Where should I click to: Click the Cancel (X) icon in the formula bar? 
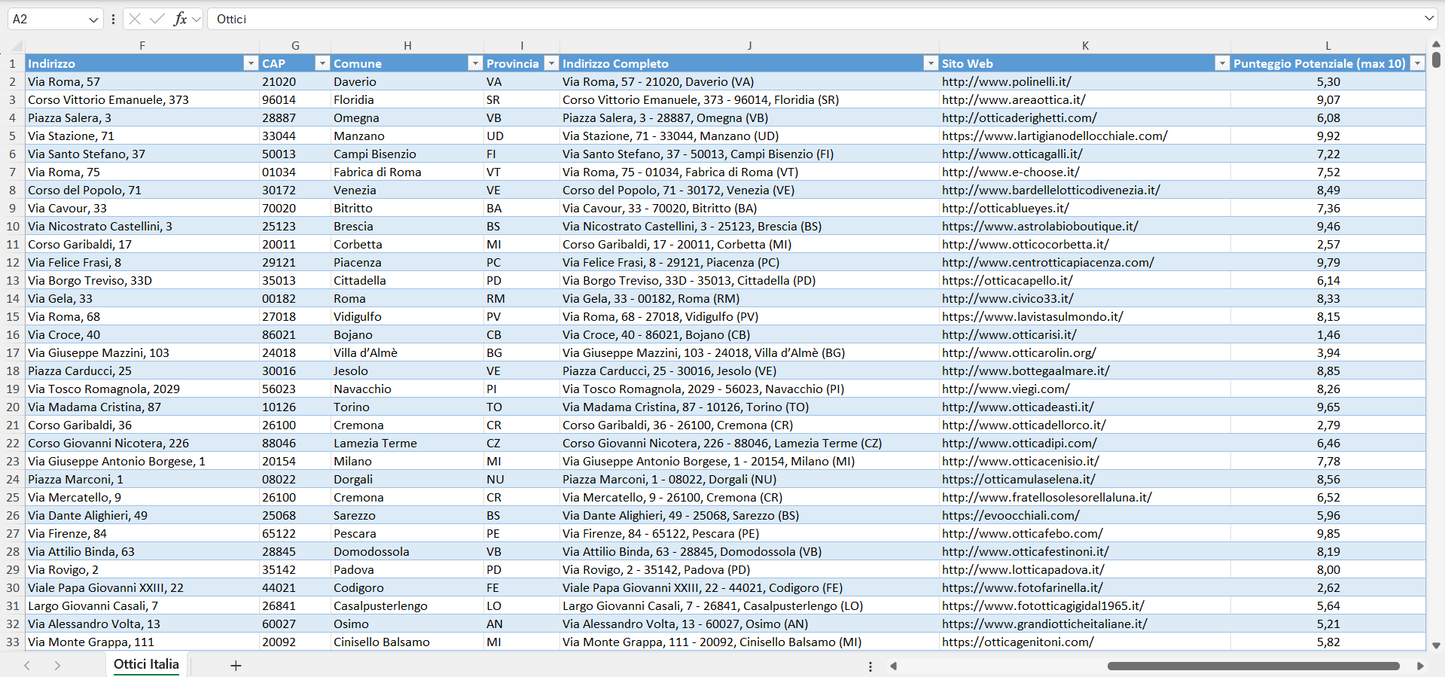(135, 18)
